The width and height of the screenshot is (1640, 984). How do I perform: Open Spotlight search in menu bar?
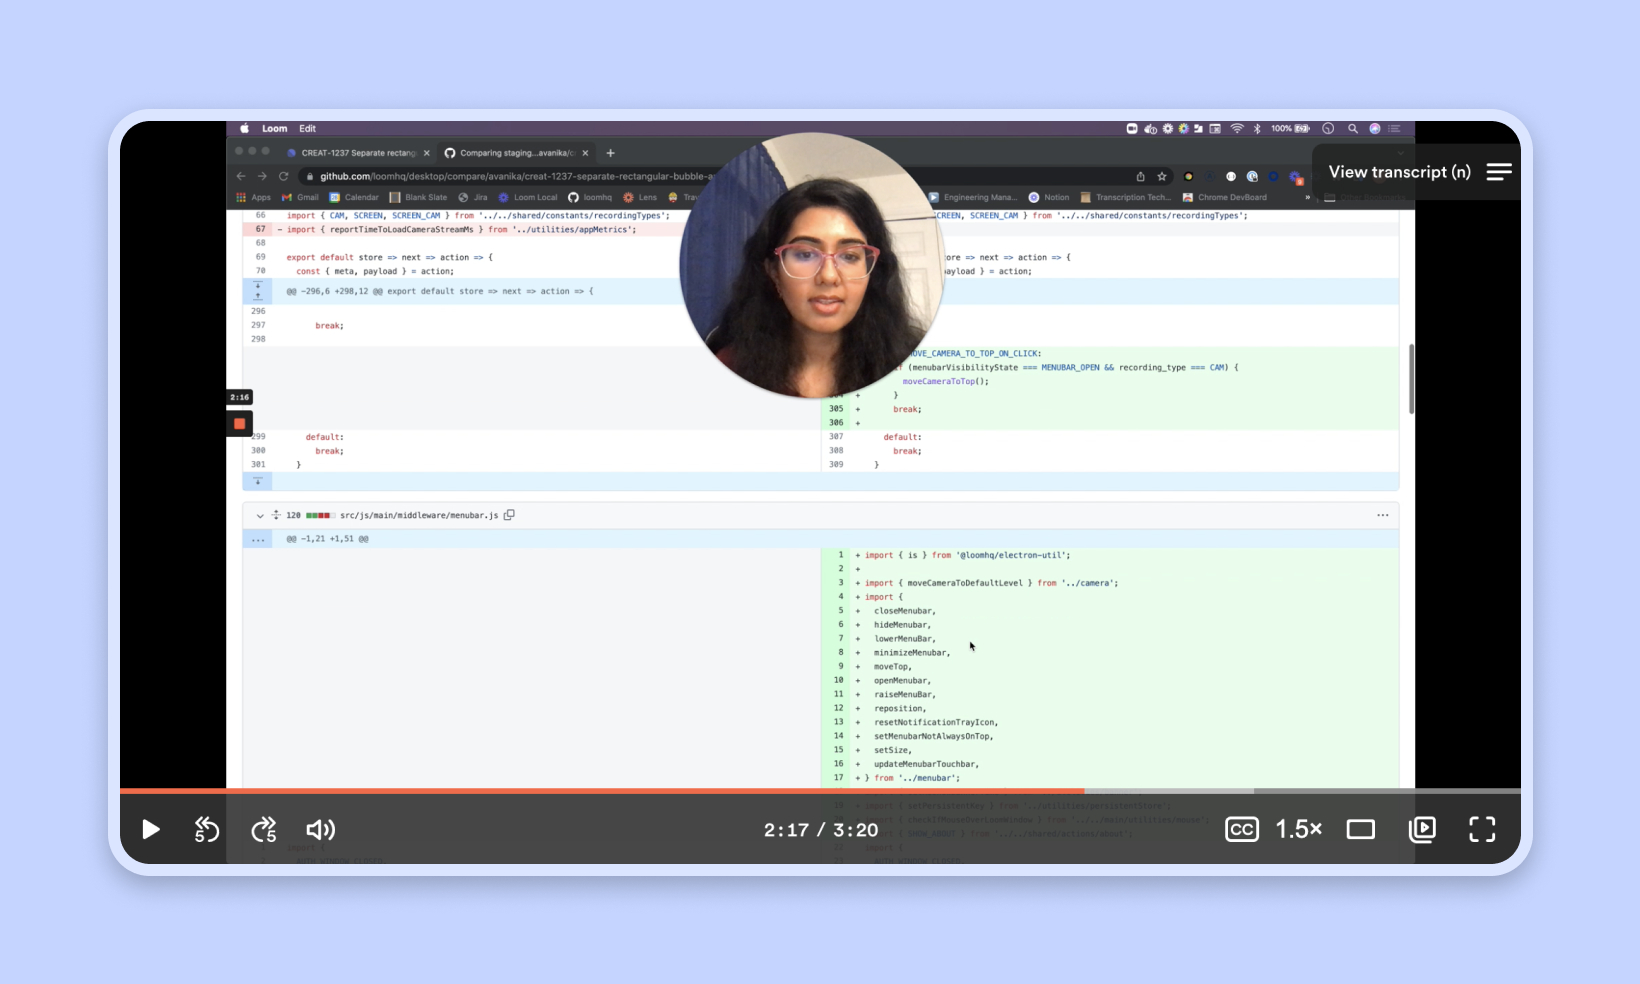click(x=1352, y=128)
